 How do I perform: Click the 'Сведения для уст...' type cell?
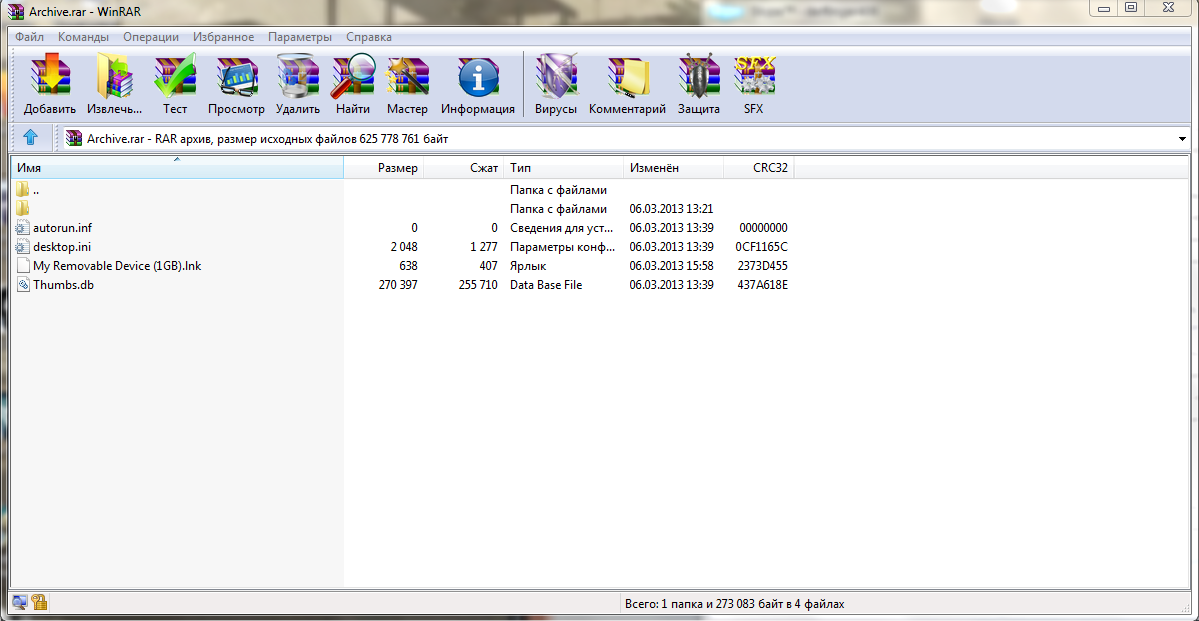tap(562, 227)
